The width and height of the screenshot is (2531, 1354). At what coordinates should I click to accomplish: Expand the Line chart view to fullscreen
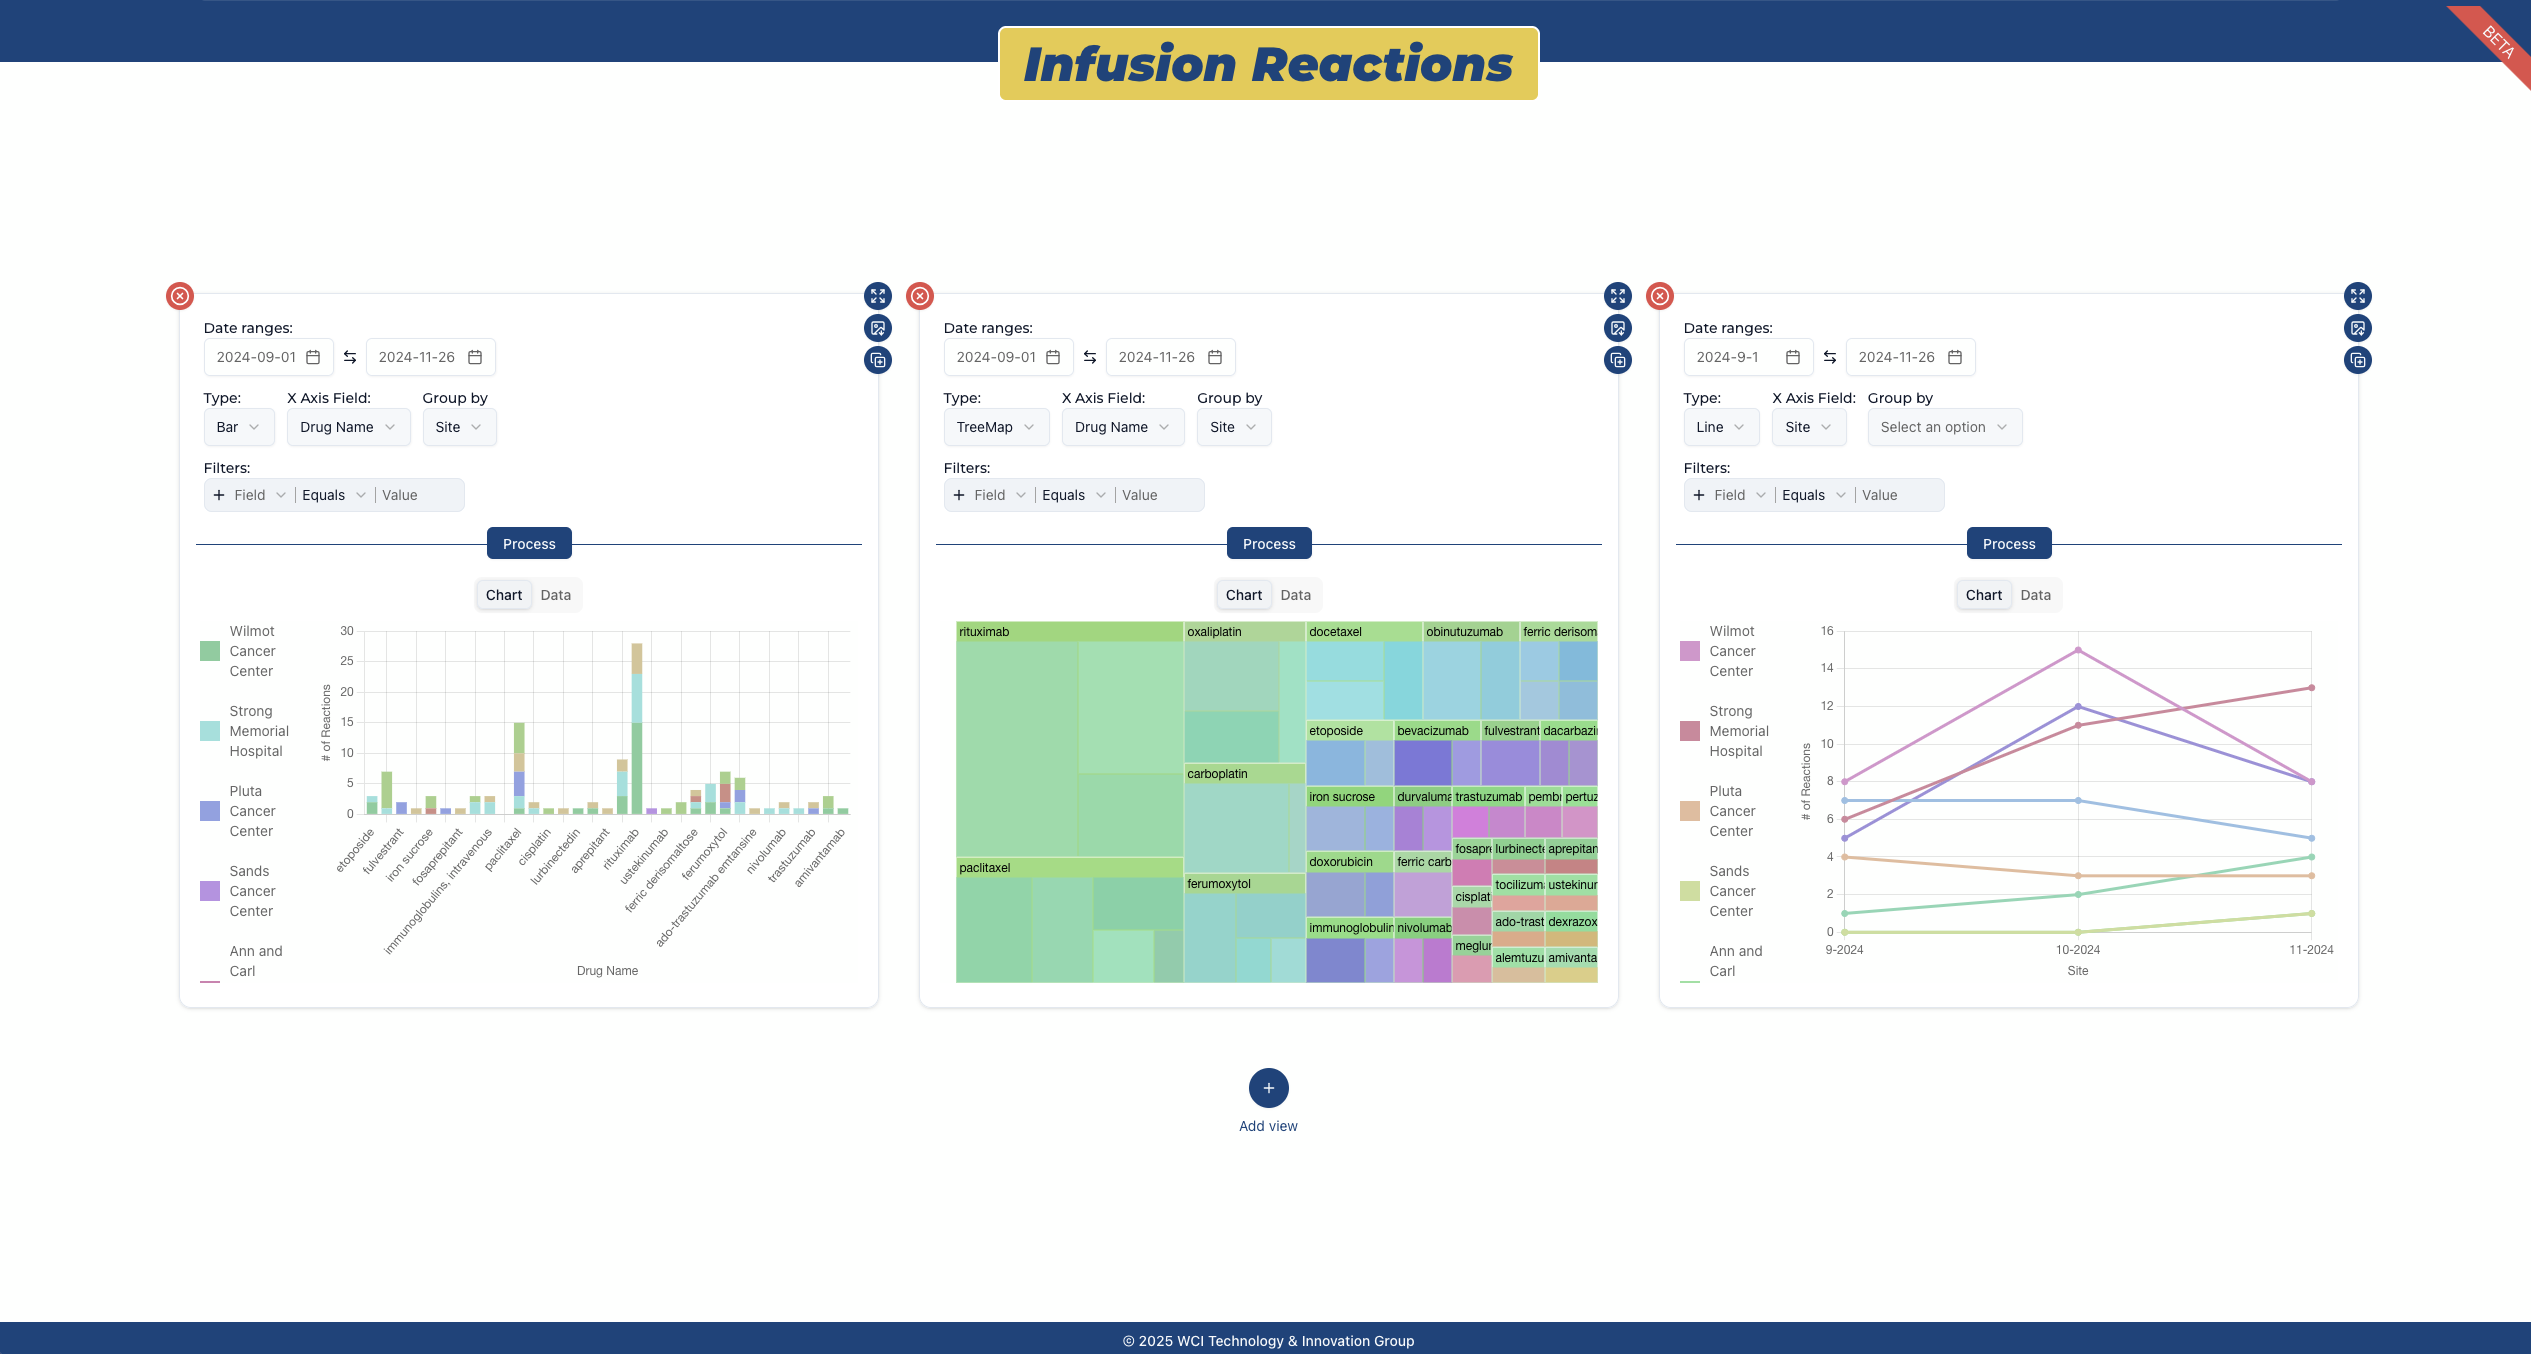point(2358,296)
